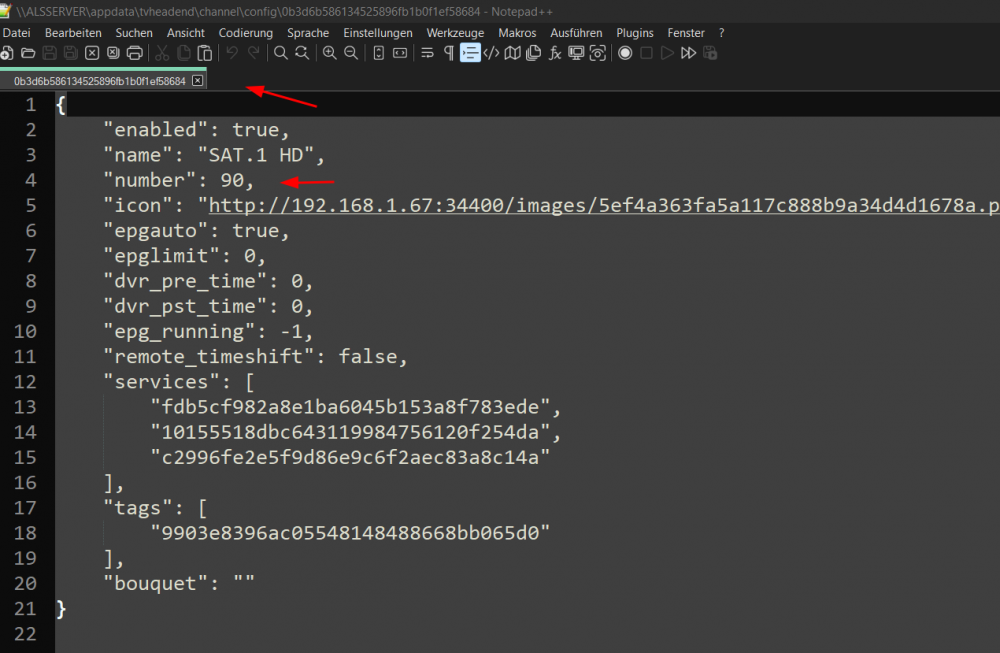Toggle synchronized vertical scrolling icon
Viewport: 1000px width, 653px height.
[x=379, y=53]
